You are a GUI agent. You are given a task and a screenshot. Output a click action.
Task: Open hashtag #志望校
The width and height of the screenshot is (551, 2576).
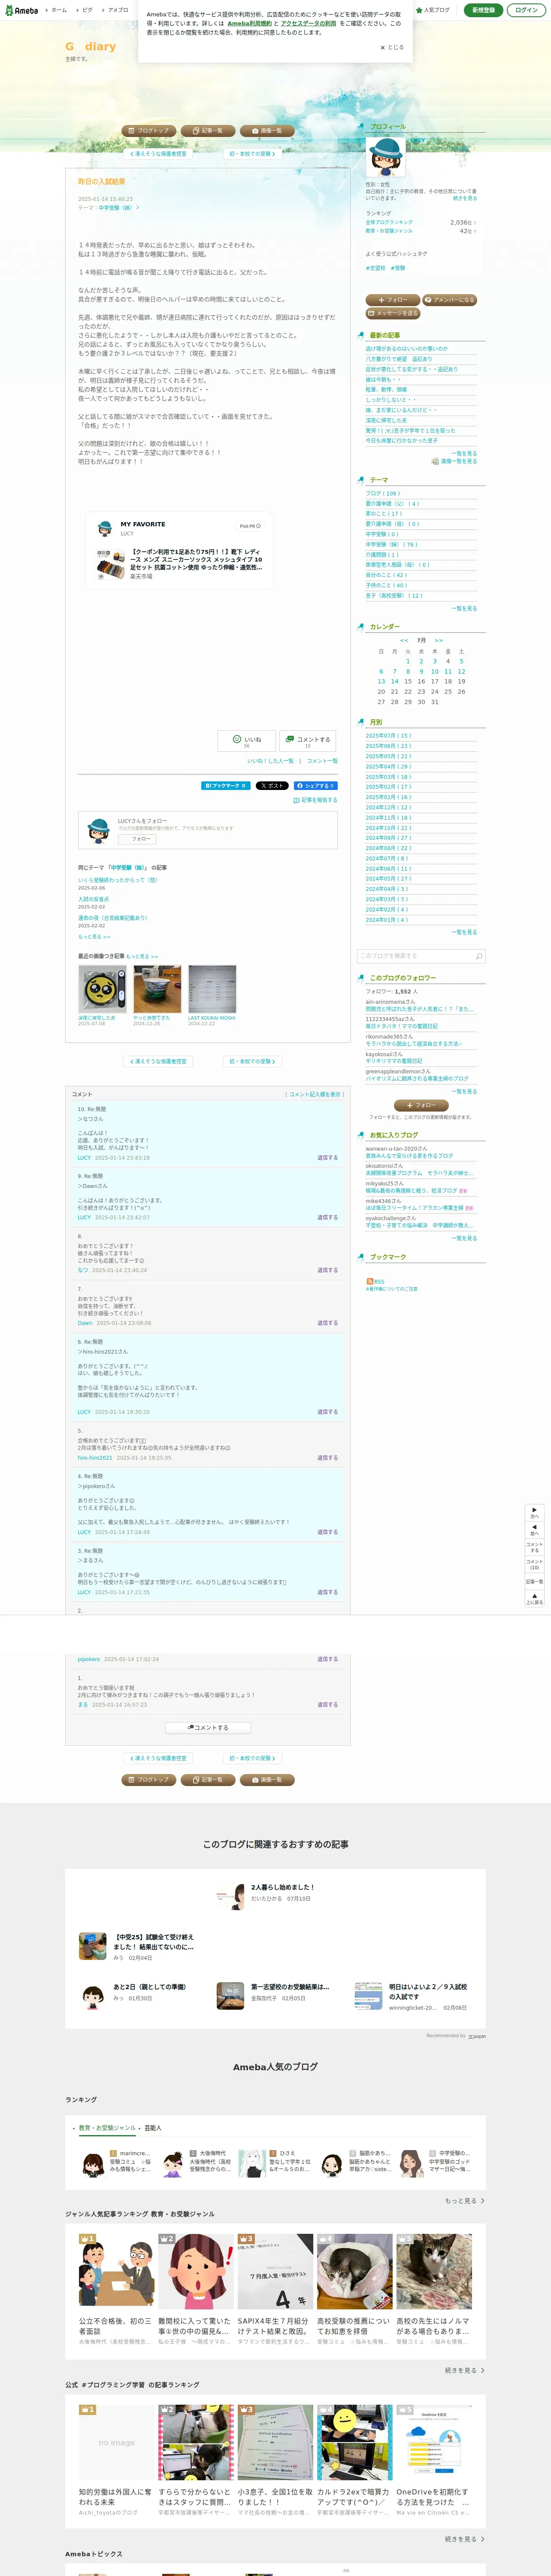[375, 268]
